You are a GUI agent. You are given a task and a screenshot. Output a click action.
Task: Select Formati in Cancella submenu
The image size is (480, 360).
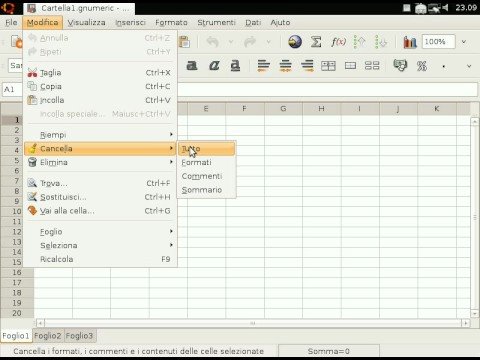pyautogui.click(x=206, y=162)
